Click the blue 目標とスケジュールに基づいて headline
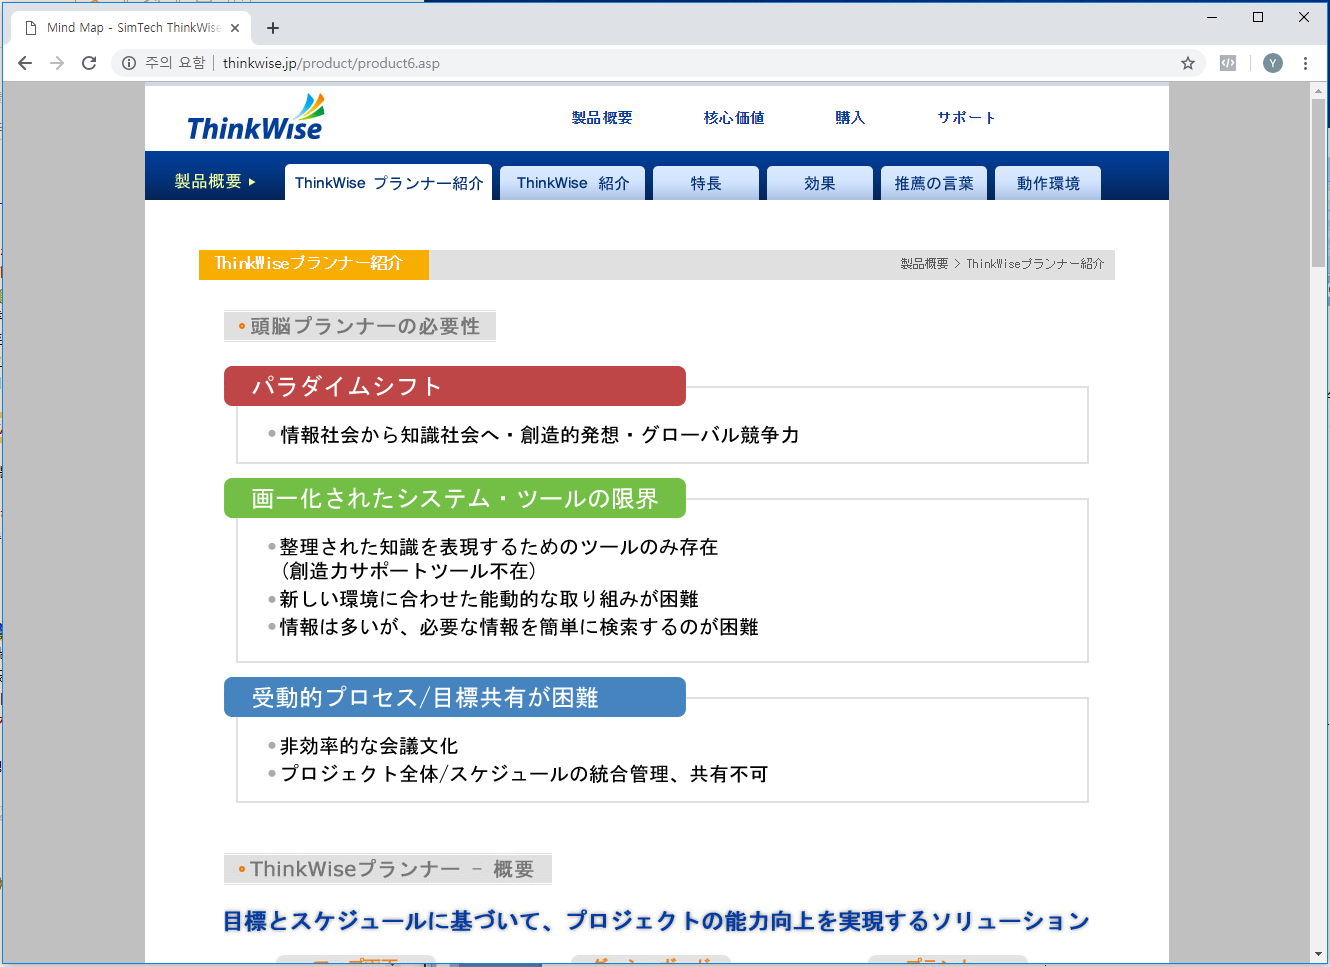 tap(656, 921)
